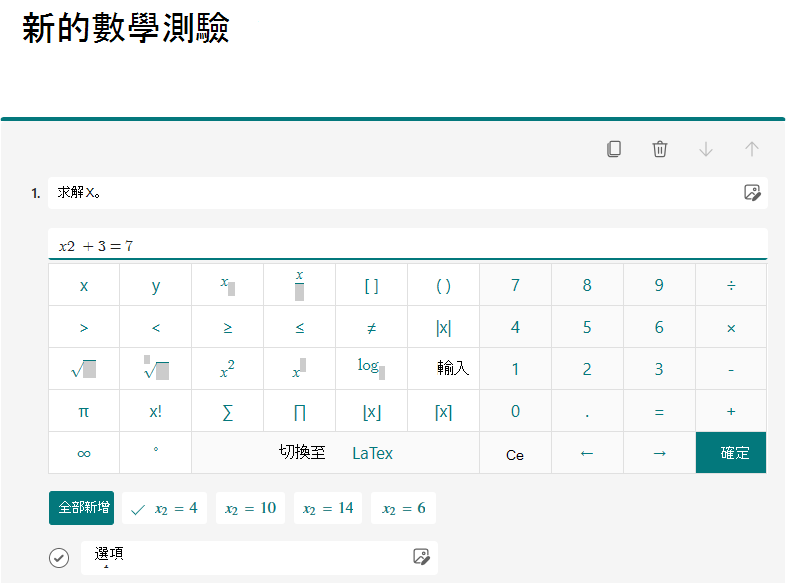Click number 5 key
The height and width of the screenshot is (583, 804).
(587, 327)
